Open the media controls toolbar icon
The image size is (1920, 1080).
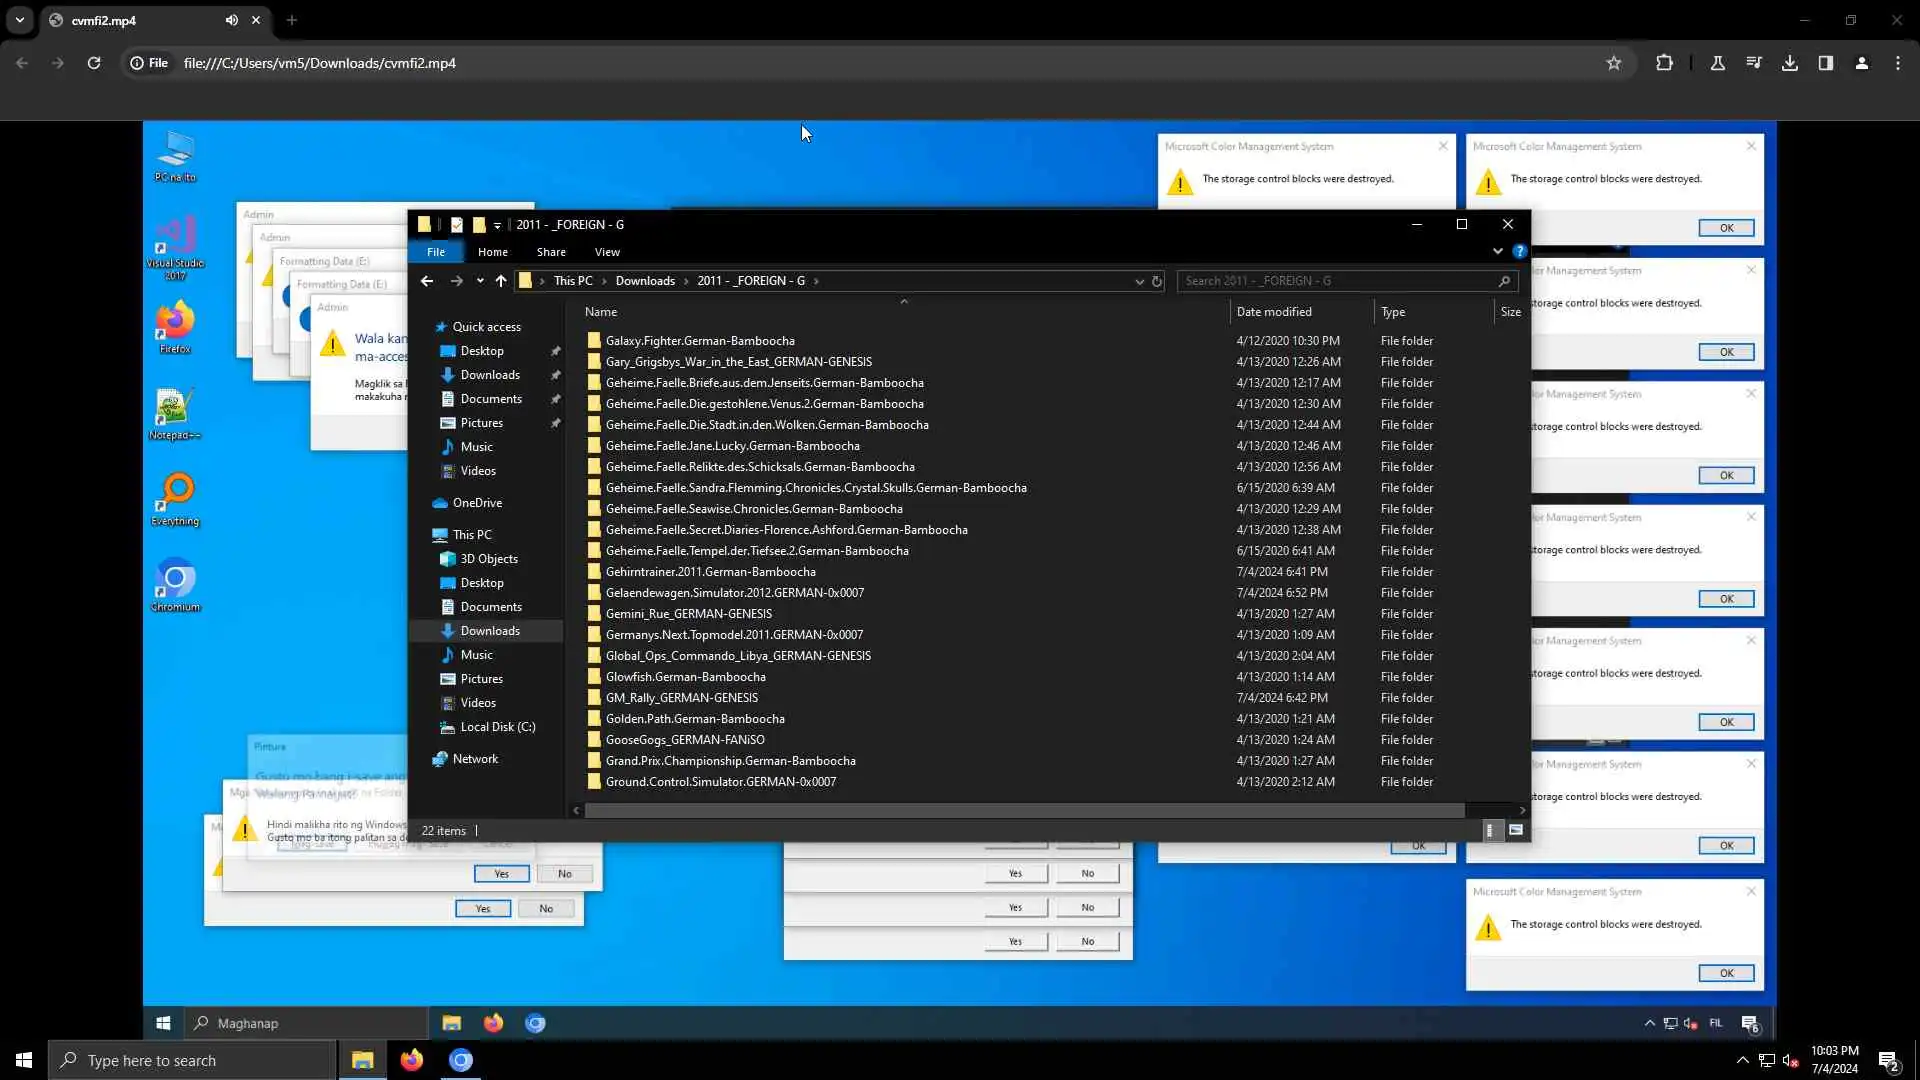point(1754,63)
